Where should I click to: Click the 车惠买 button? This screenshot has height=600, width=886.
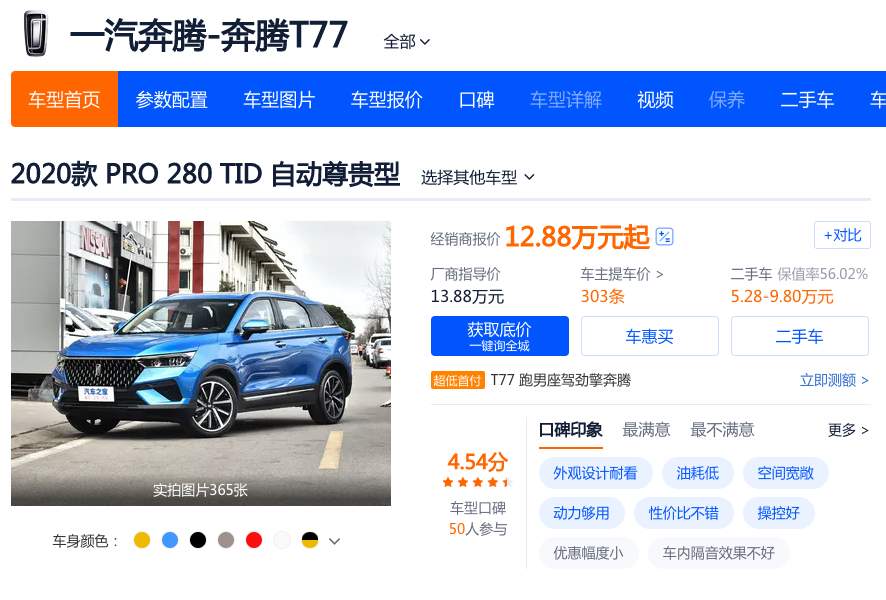click(650, 336)
